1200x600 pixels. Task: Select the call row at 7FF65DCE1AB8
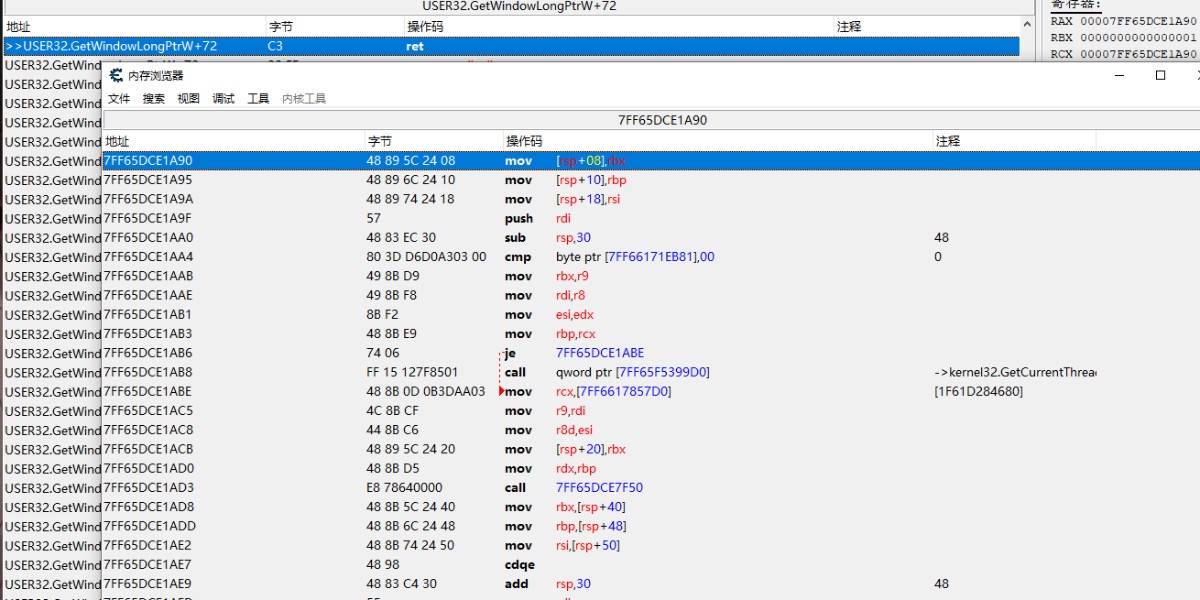pos(652,372)
